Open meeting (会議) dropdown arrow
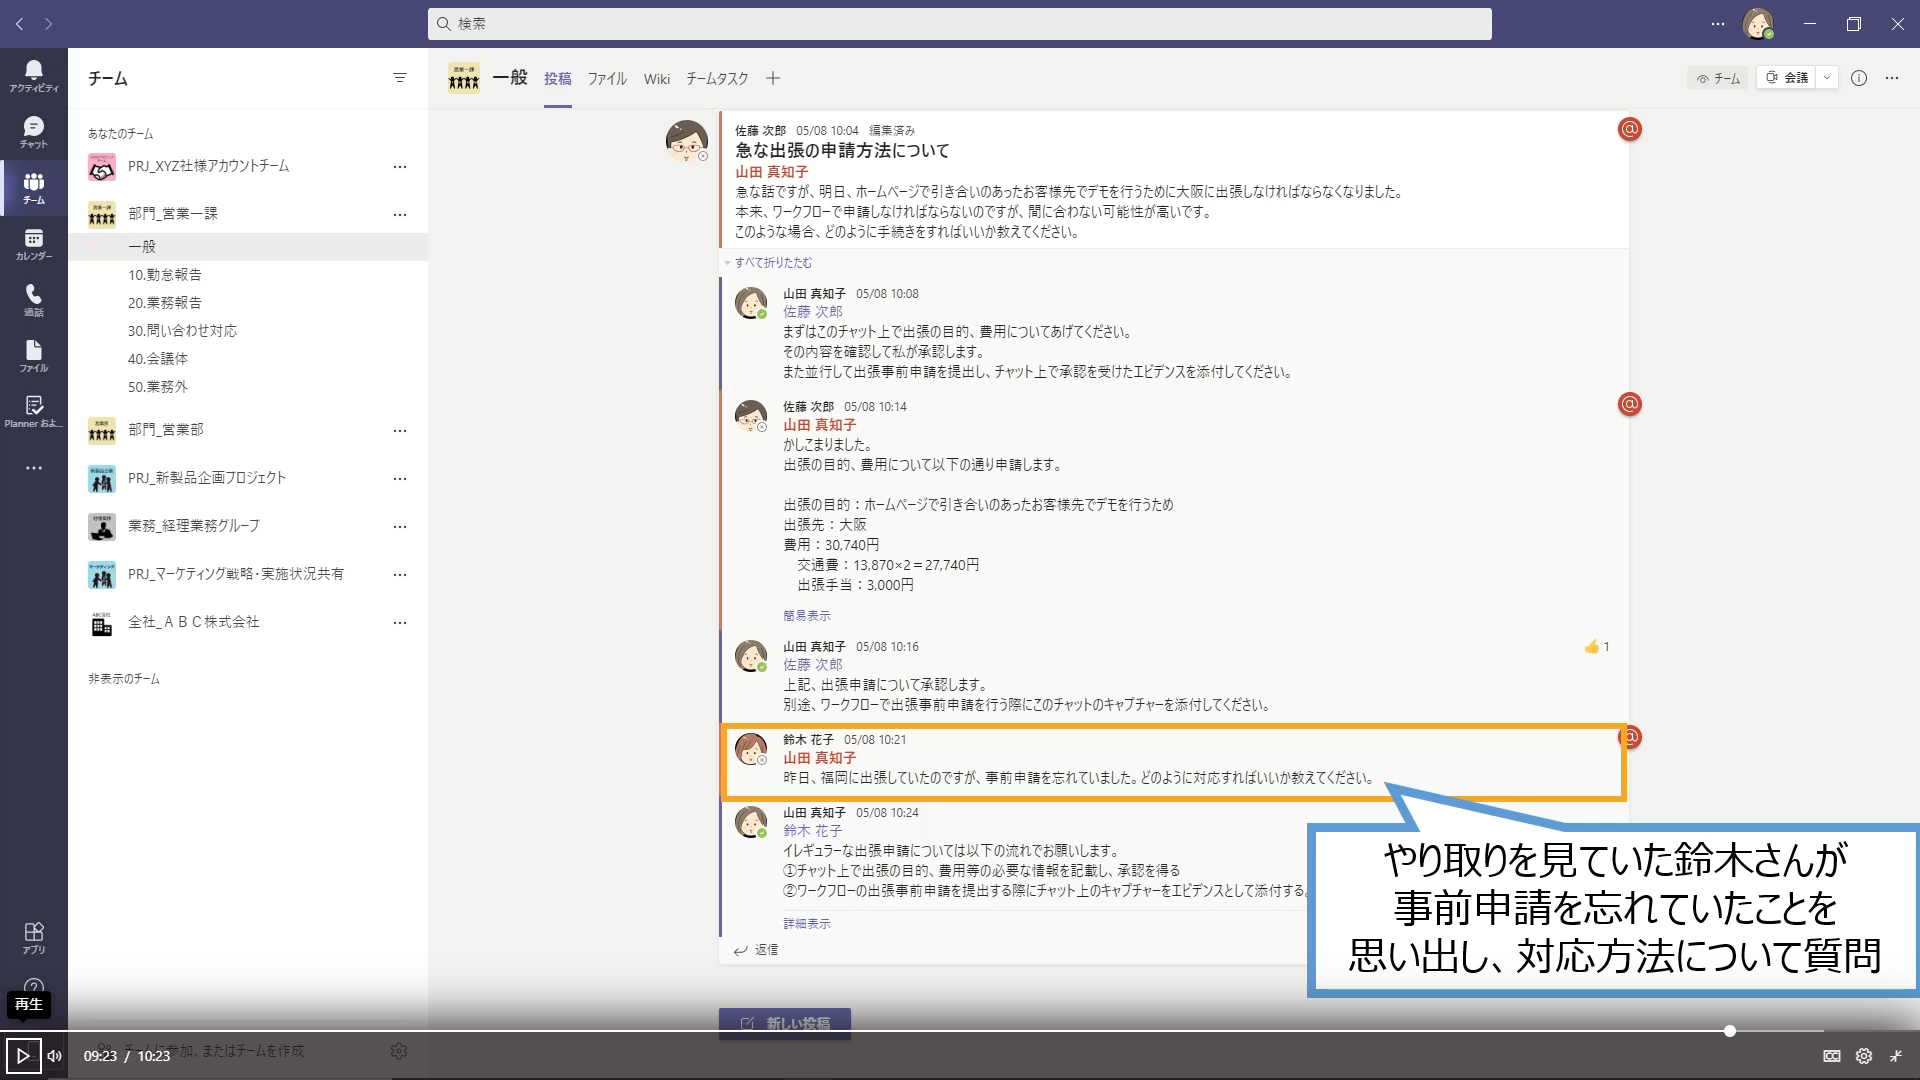1920x1080 pixels. [1827, 78]
